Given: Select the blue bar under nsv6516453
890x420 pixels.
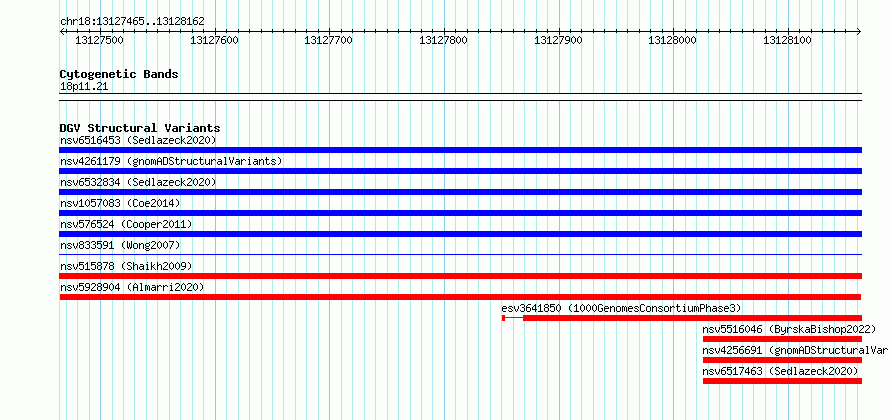Looking at the screenshot, I should coord(460,150).
